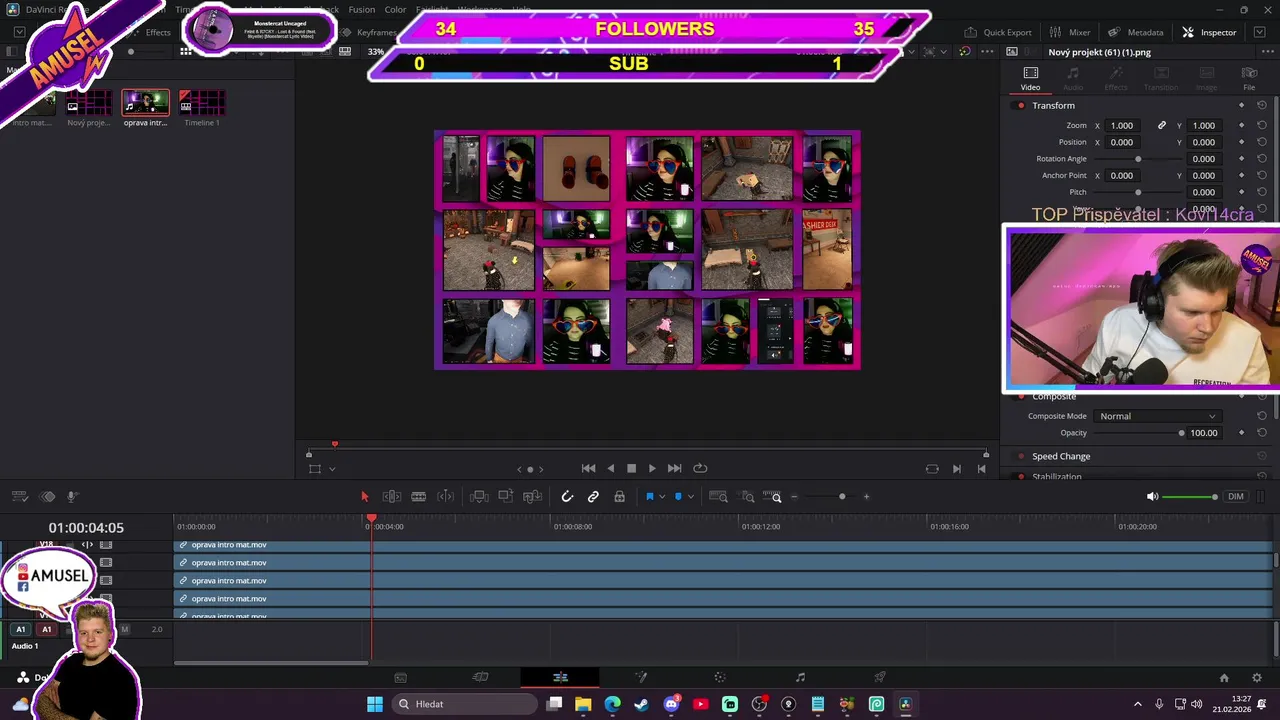Toggle the Inspector panel
Viewport: 1280px width, 720px height.
[x=1209, y=32]
